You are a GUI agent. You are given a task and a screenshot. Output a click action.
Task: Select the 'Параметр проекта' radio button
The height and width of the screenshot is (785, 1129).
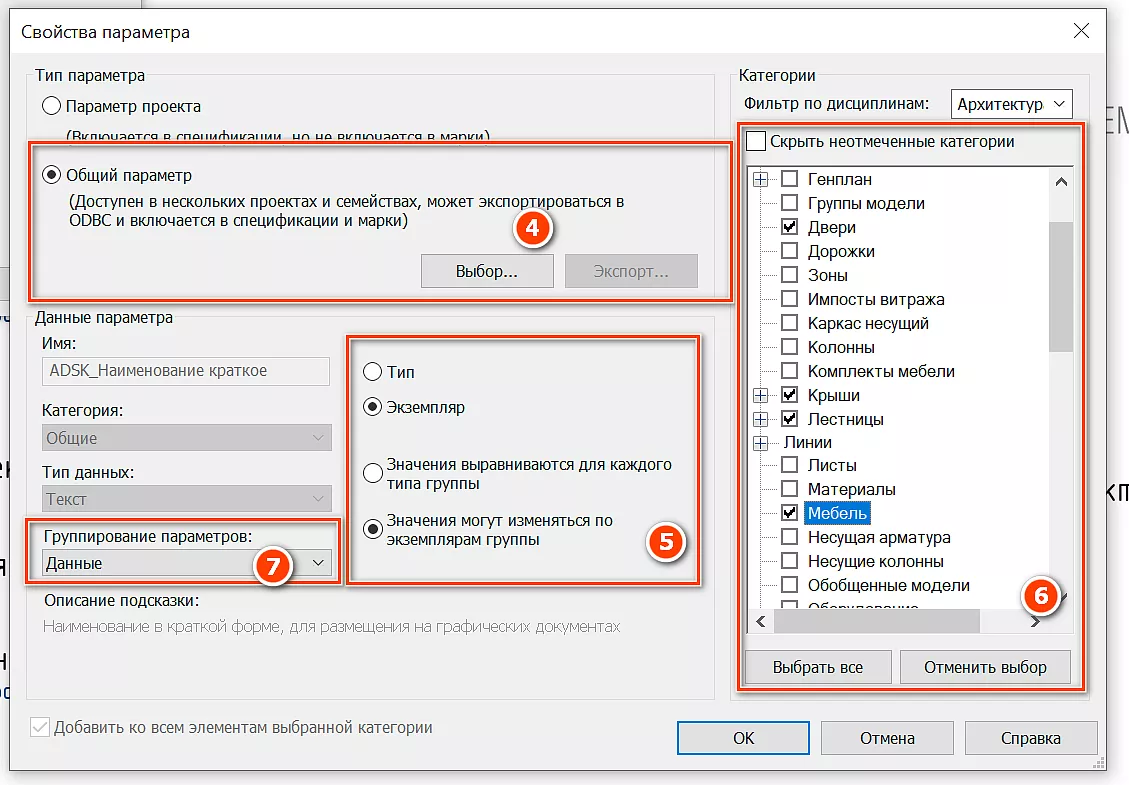pos(51,106)
